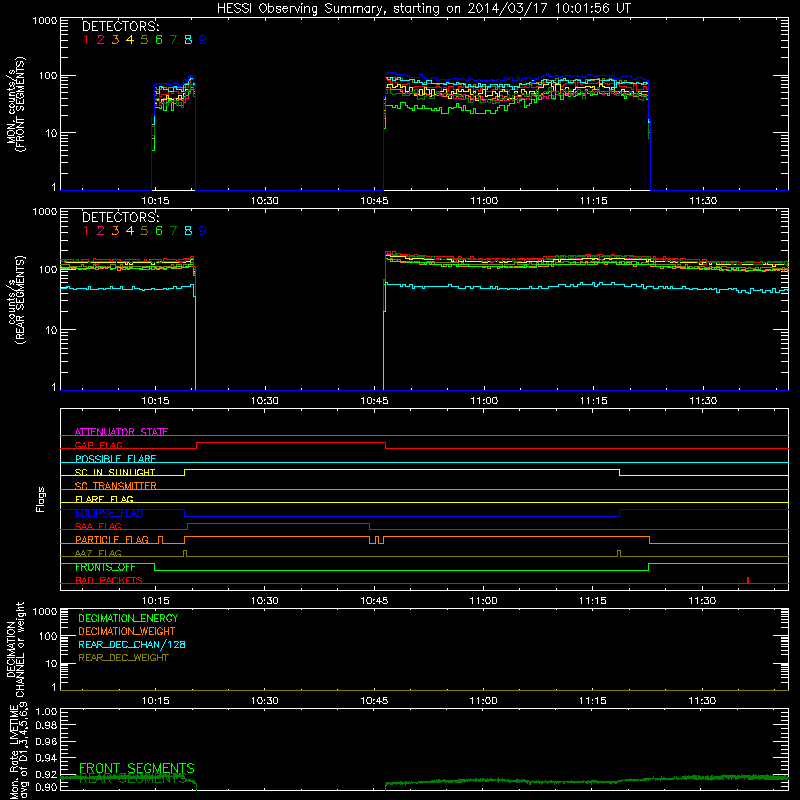This screenshot has height=800, width=800.
Task: Select red detector 1 in rear segments legend
Action: pyautogui.click(x=86, y=231)
